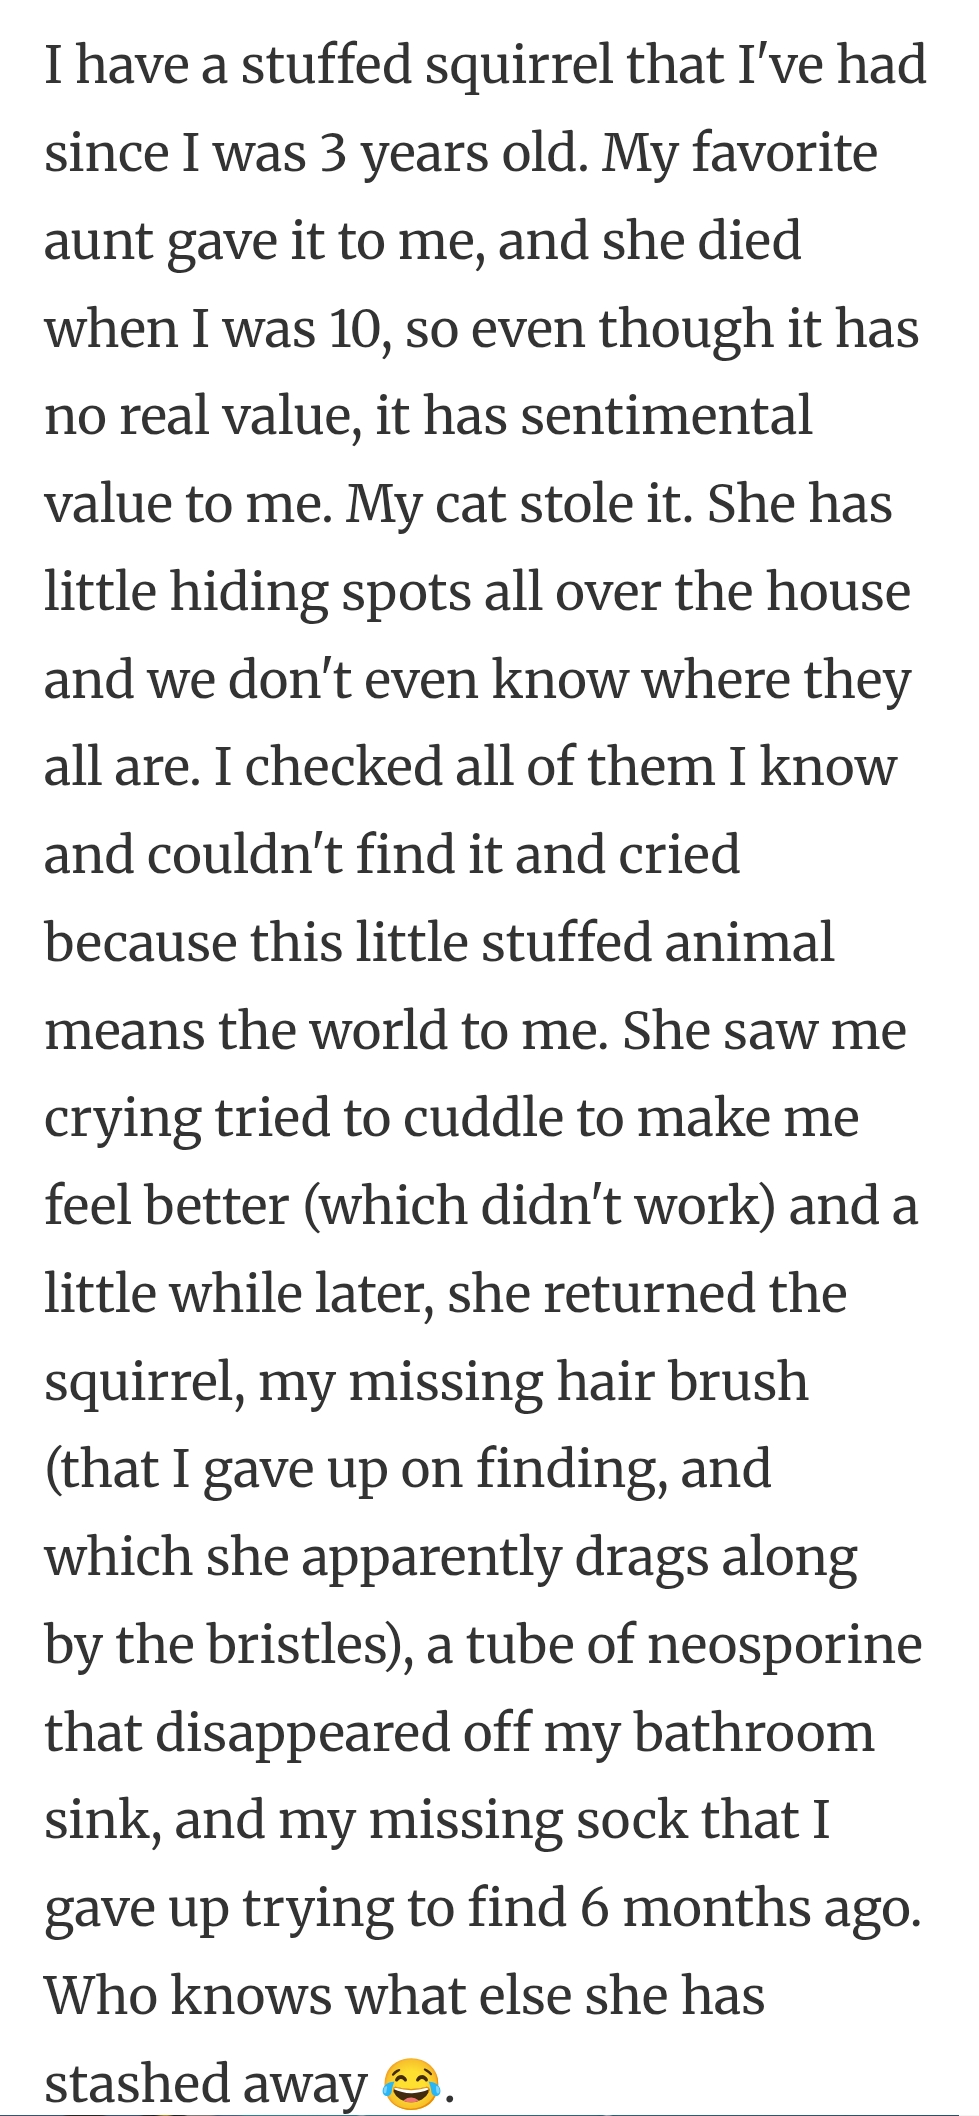979x2116 pixels.
Task: Click the word "checked"
Action: click(x=343, y=767)
